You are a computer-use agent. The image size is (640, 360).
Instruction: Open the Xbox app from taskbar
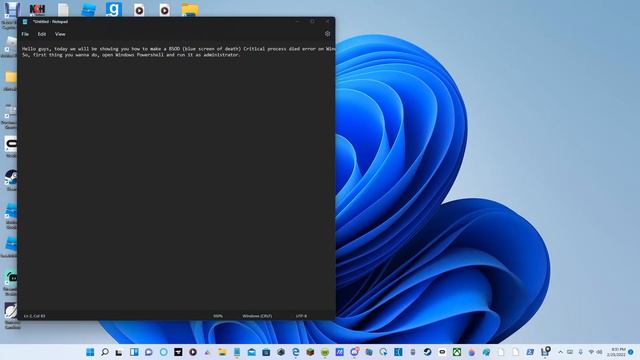point(457,352)
